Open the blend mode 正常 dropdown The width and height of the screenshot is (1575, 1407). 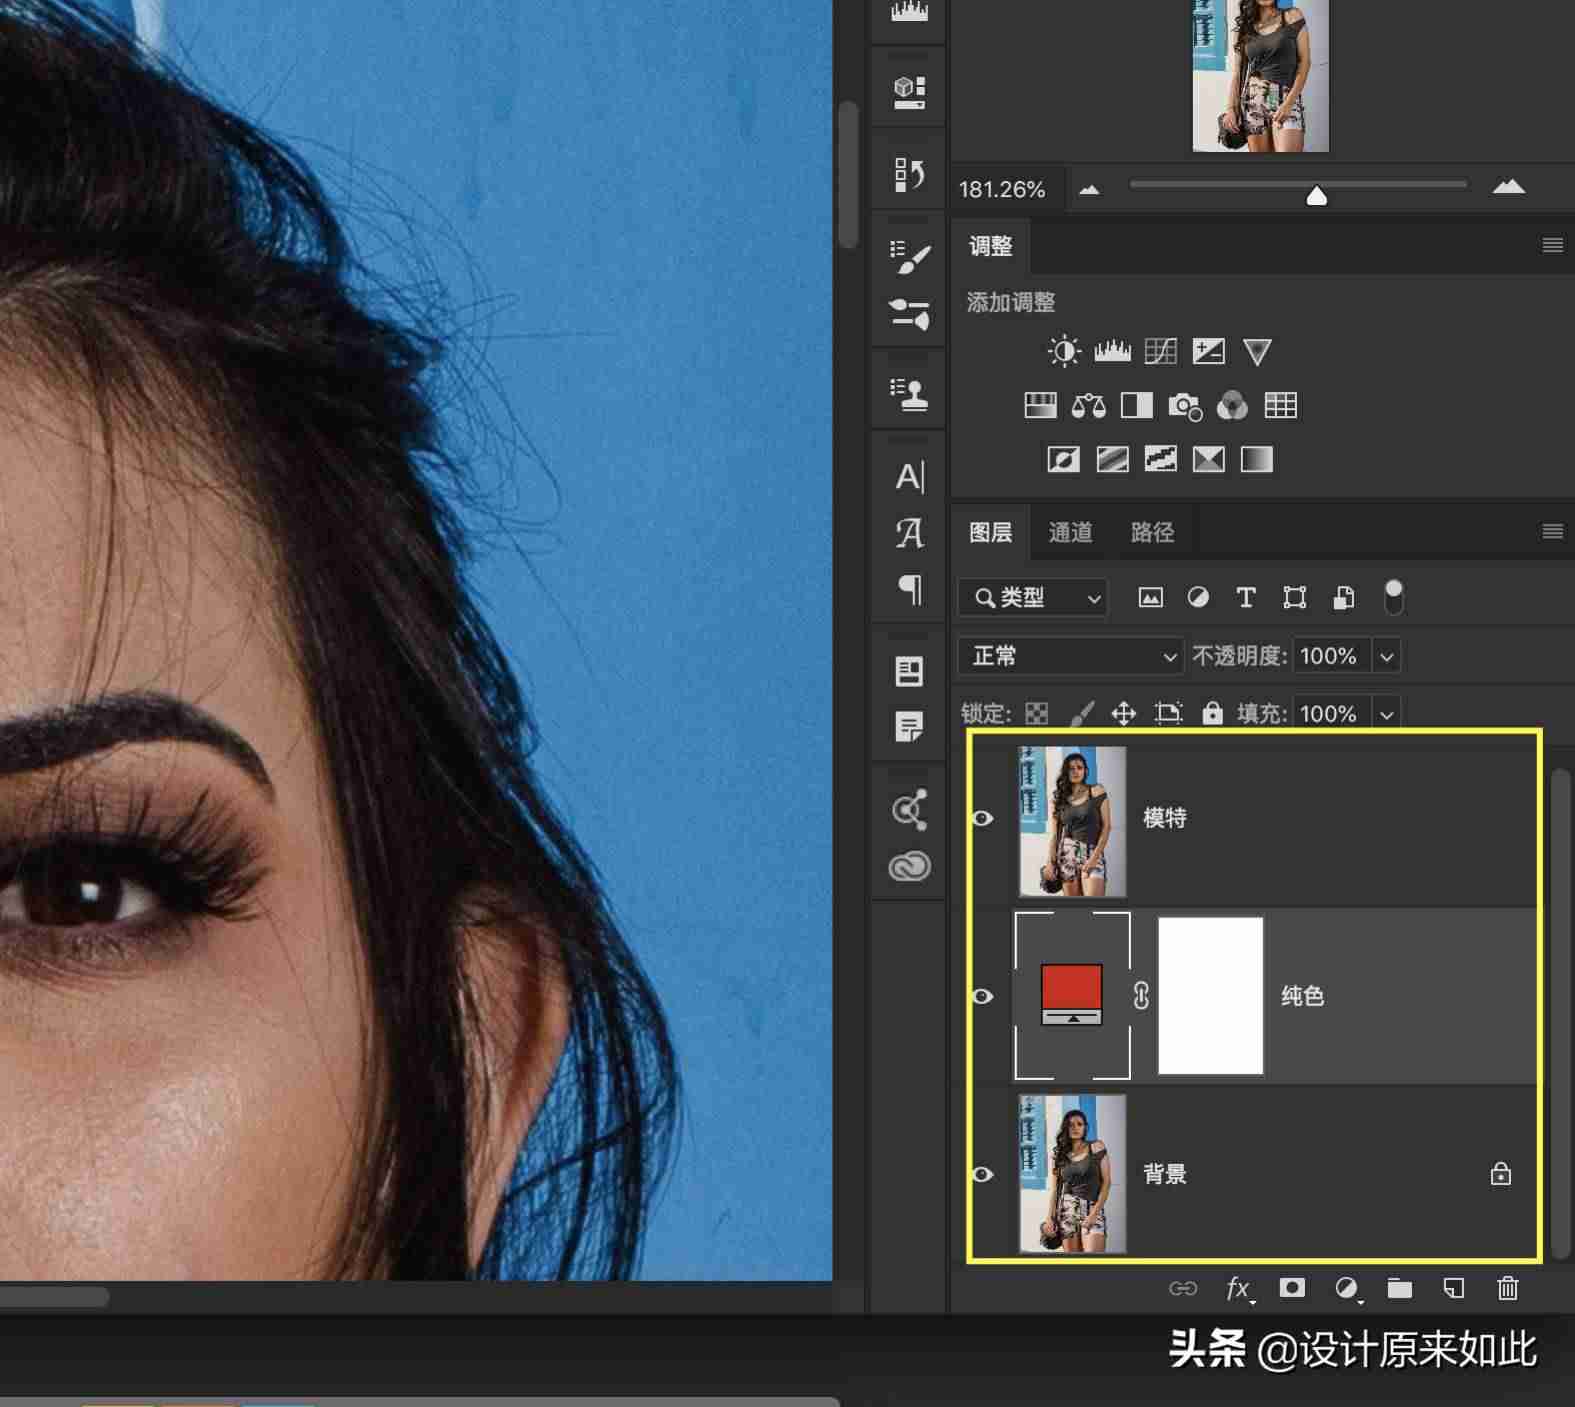click(1070, 656)
